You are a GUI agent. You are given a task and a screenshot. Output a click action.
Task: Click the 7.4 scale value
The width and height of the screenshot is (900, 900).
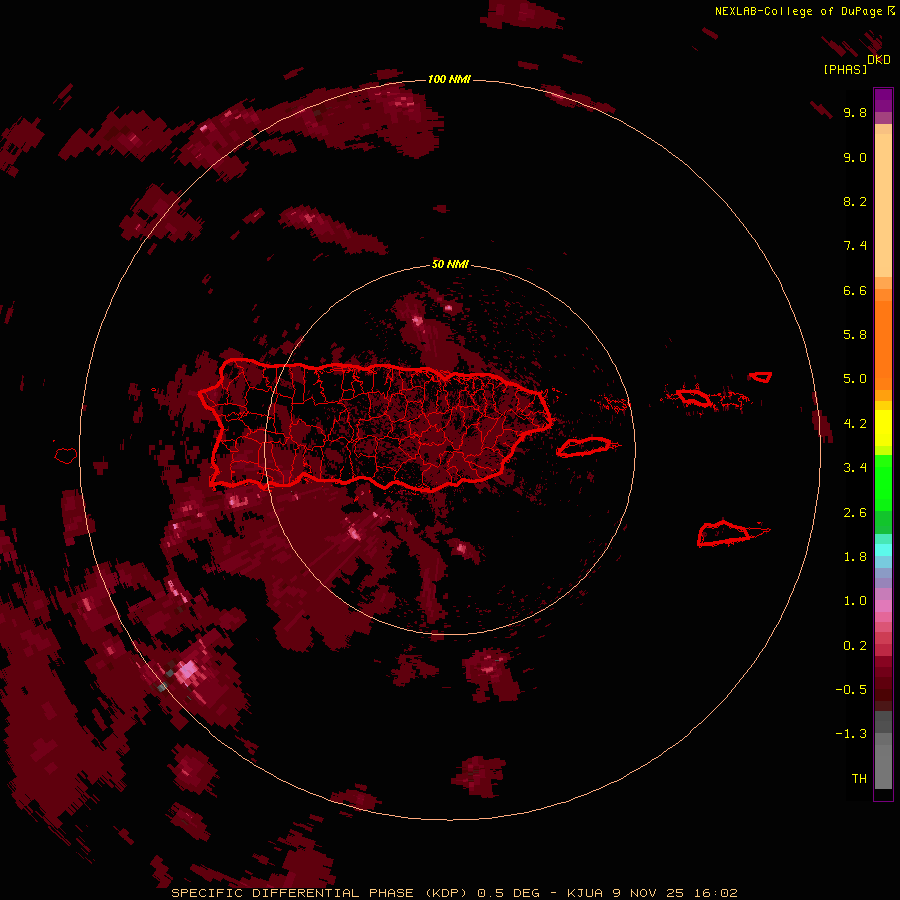(855, 246)
